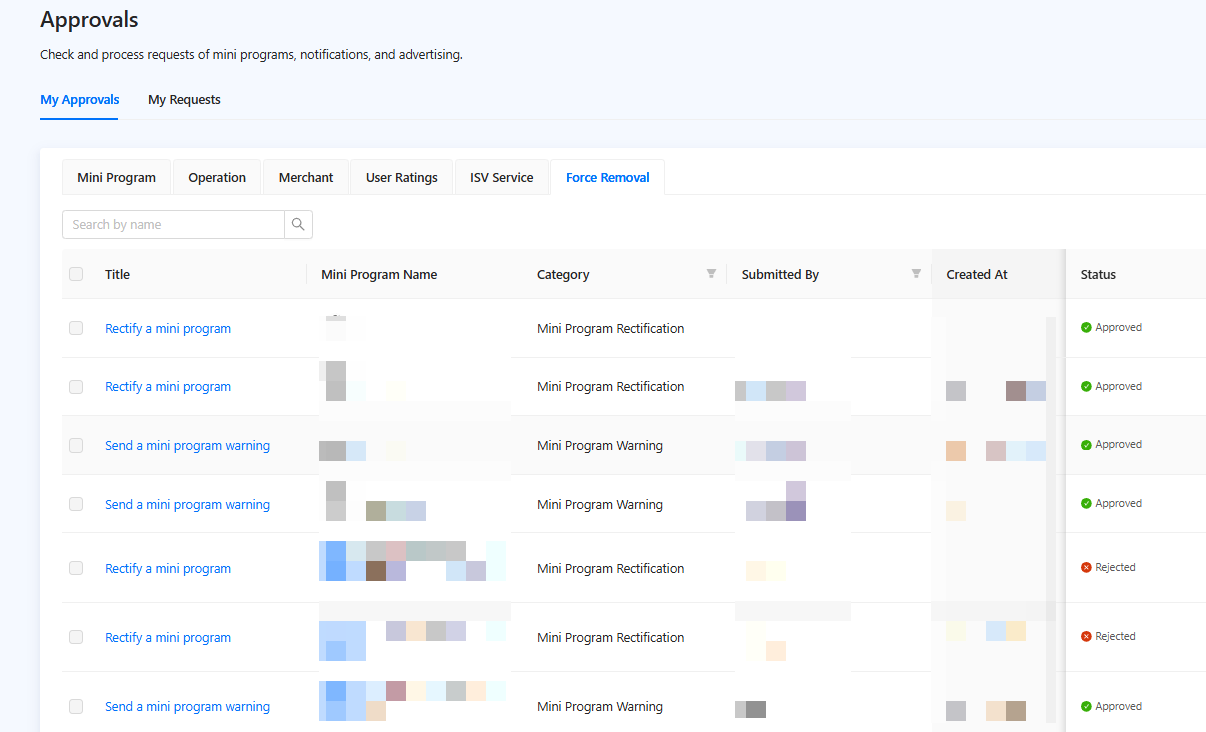Image resolution: width=1206 pixels, height=732 pixels.
Task: Click the green Approved status icon in first row
Action: pos(1086,328)
